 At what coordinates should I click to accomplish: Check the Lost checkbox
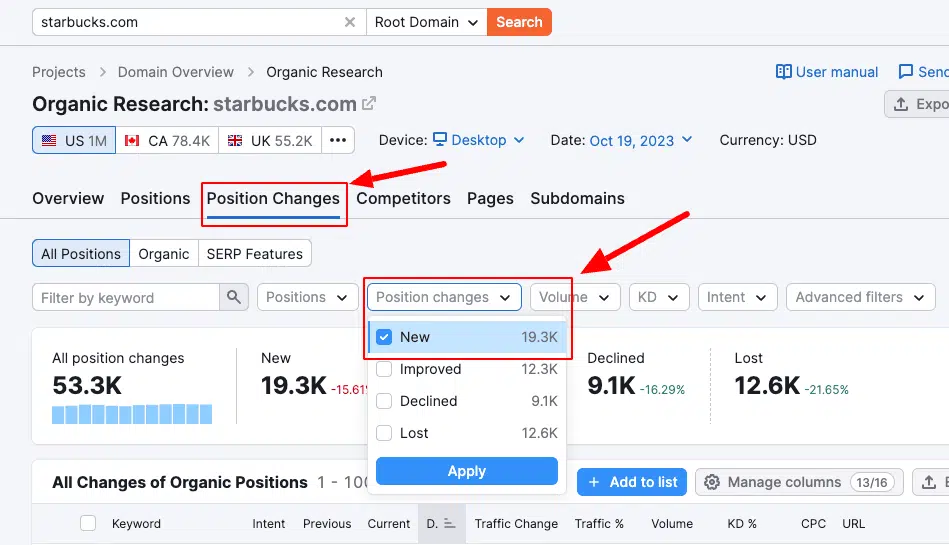click(384, 433)
